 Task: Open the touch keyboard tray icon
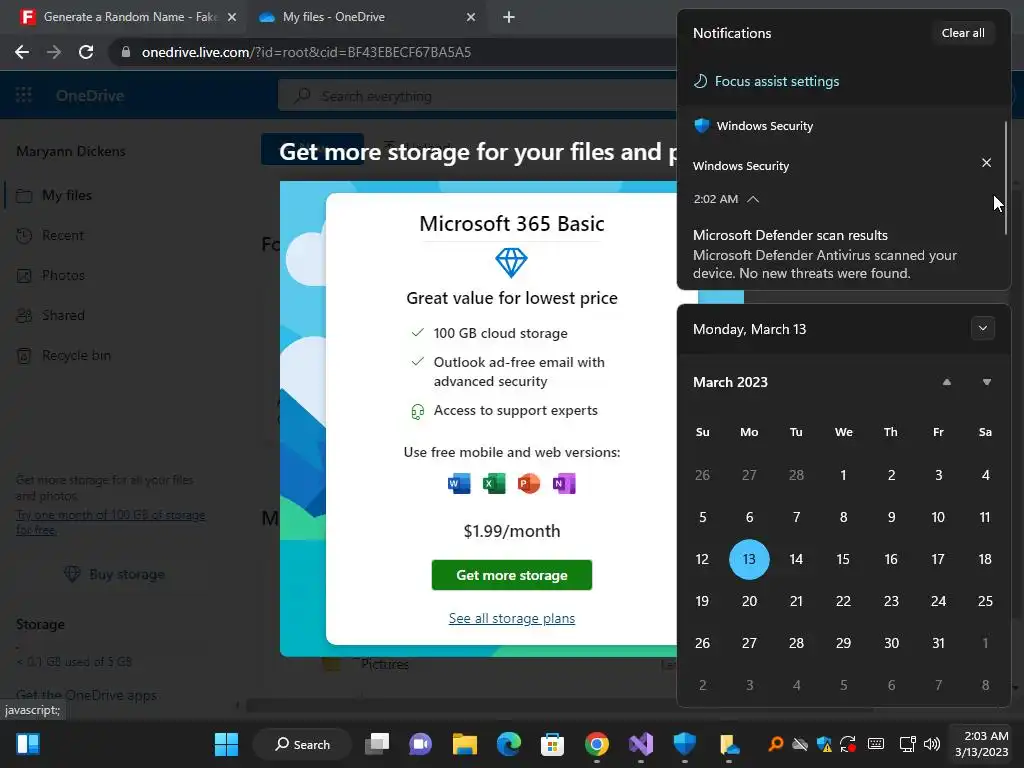tap(876, 744)
